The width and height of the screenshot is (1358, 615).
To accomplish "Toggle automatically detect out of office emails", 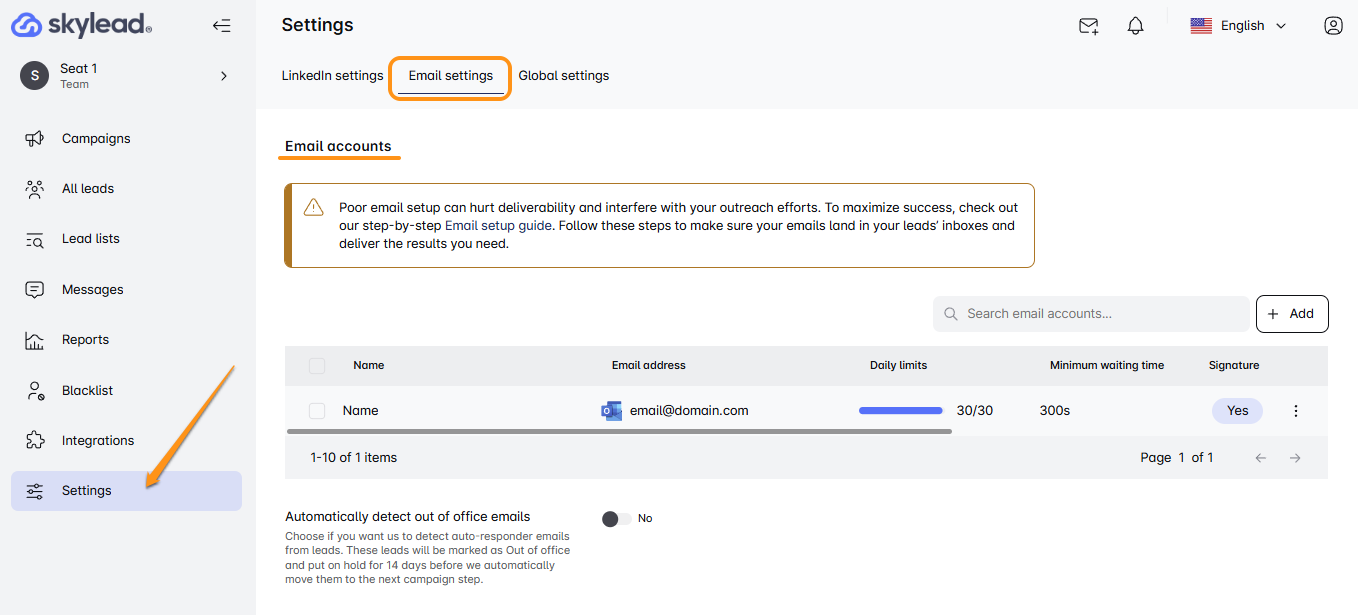I will pos(616,518).
